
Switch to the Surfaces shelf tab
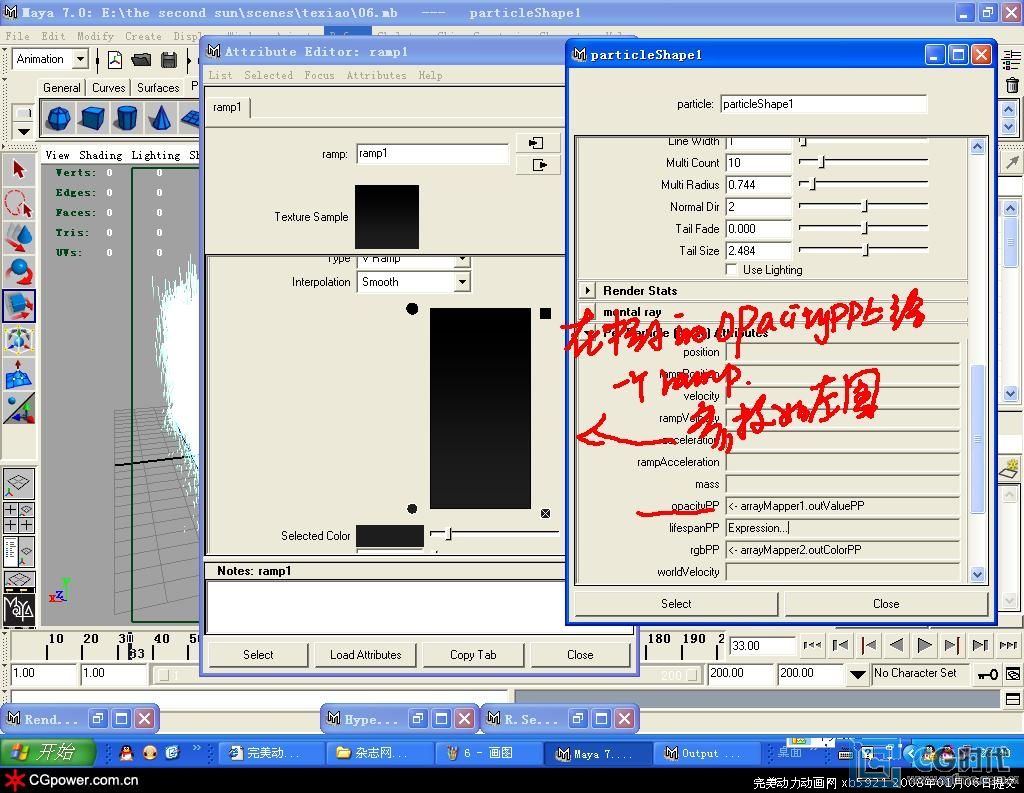click(158, 88)
